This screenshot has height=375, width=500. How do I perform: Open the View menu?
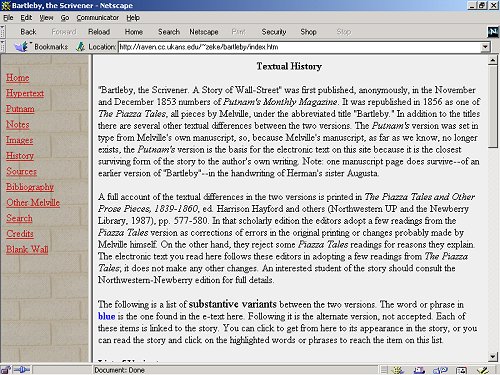tap(46, 18)
